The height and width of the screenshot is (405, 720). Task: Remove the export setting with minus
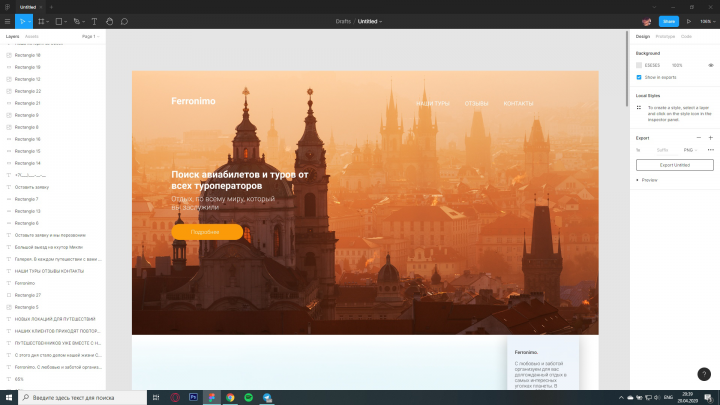698,138
